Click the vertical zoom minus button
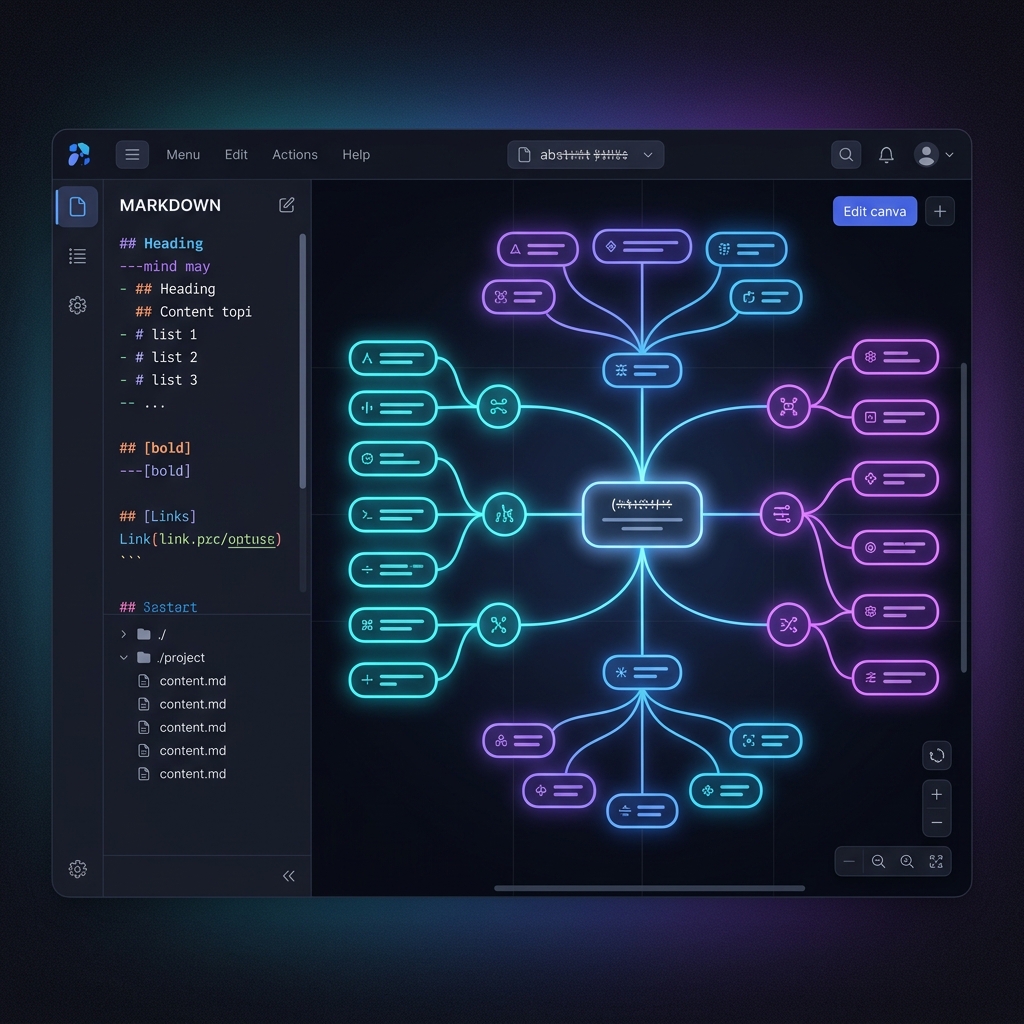 pyautogui.click(x=936, y=823)
